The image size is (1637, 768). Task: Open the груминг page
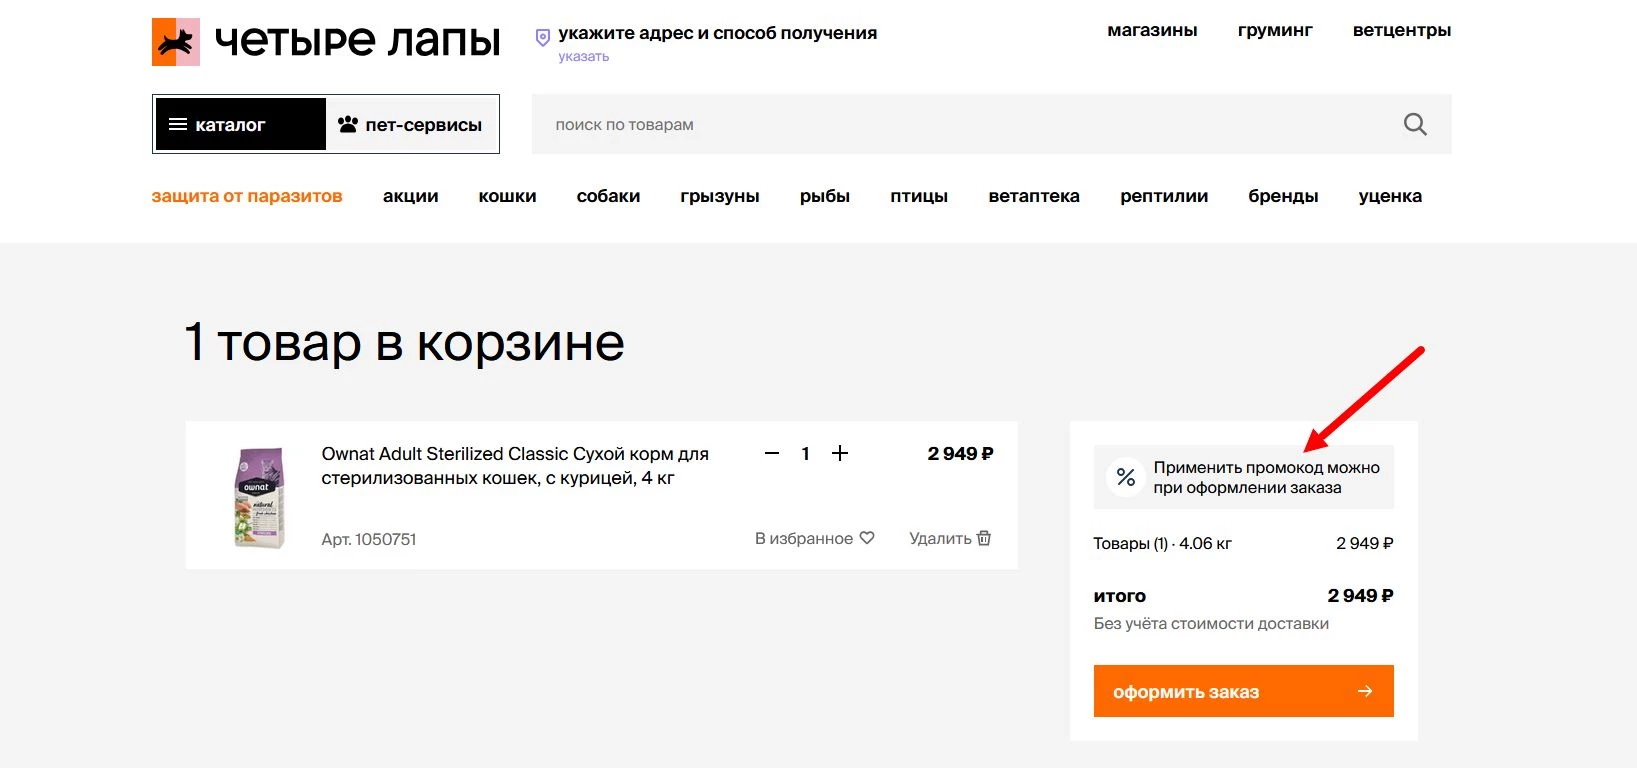pyautogui.click(x=1274, y=30)
